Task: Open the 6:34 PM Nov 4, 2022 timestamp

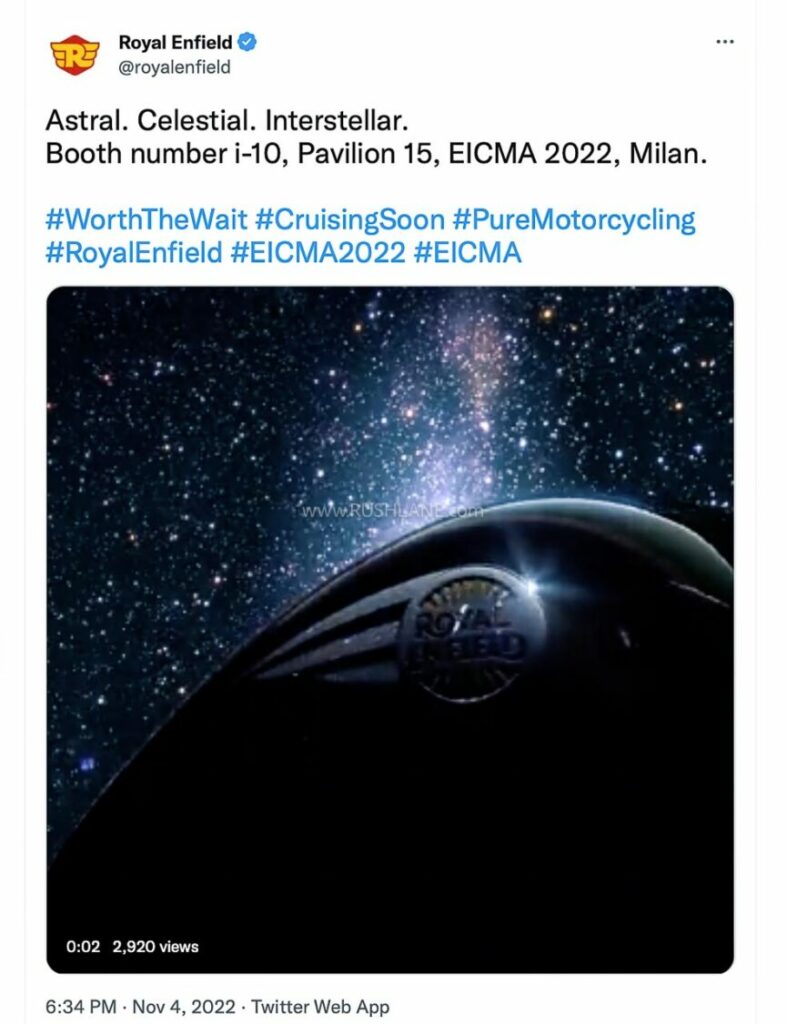Action: pos(140,1006)
